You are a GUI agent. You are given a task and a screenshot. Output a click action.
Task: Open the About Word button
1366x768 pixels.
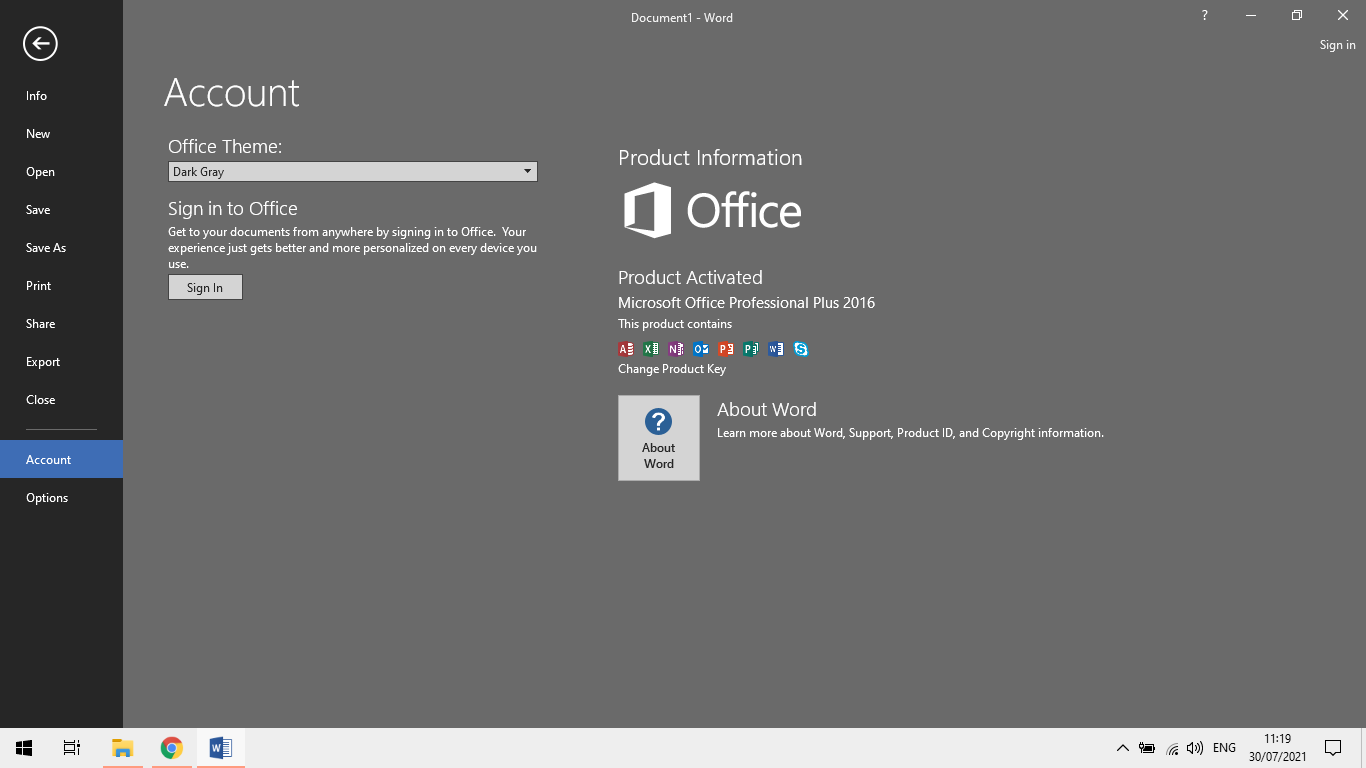(659, 438)
